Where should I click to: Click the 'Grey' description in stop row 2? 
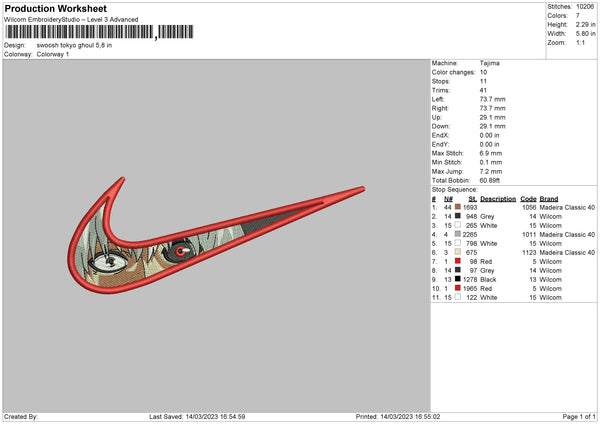coord(487,217)
